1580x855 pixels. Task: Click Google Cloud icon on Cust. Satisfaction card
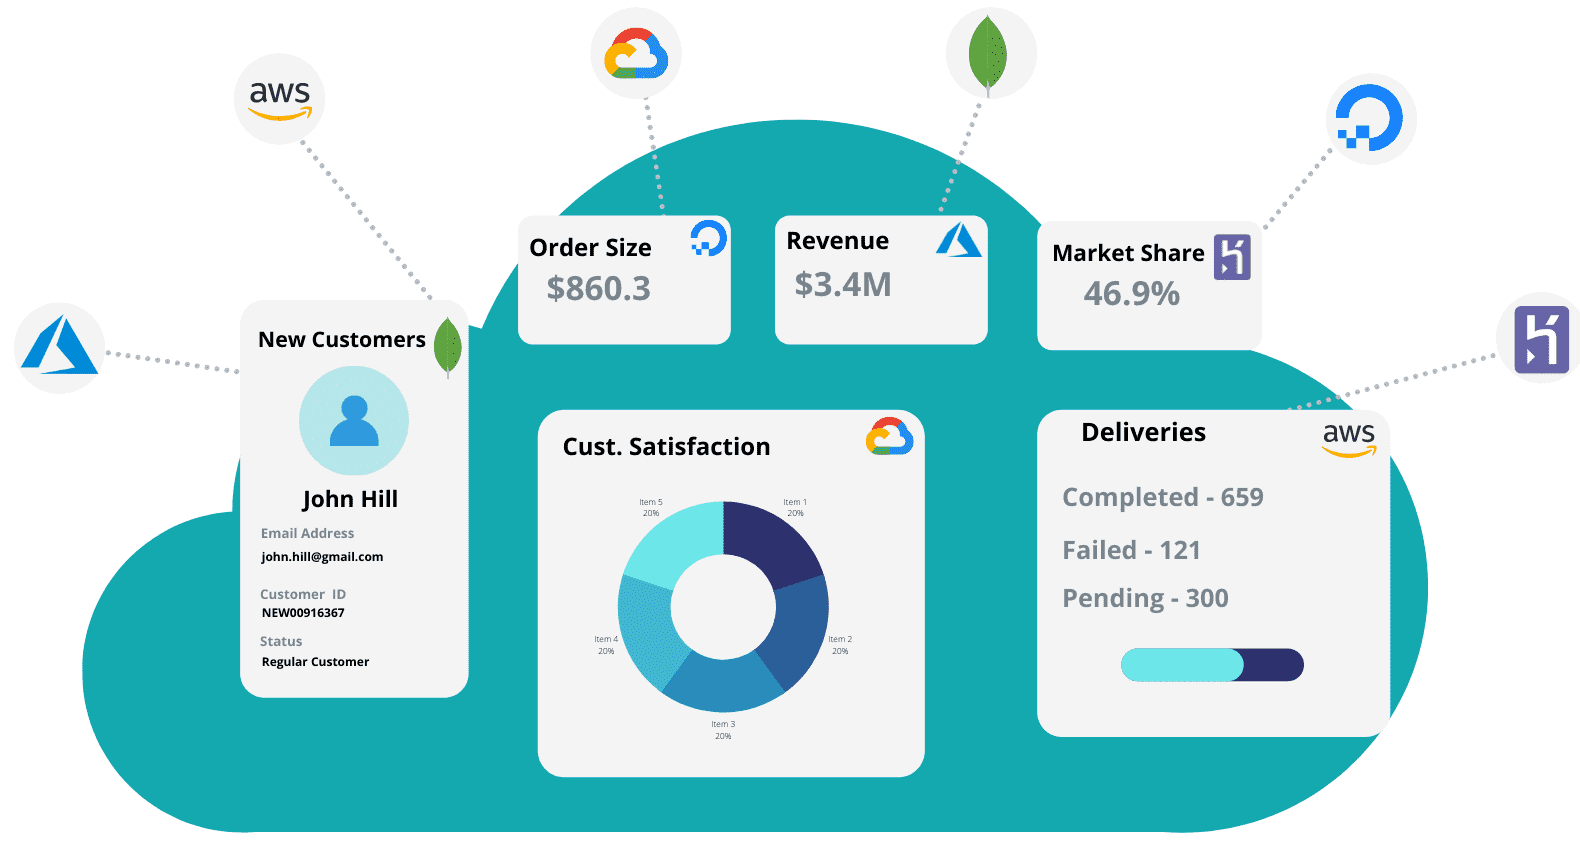tap(889, 437)
